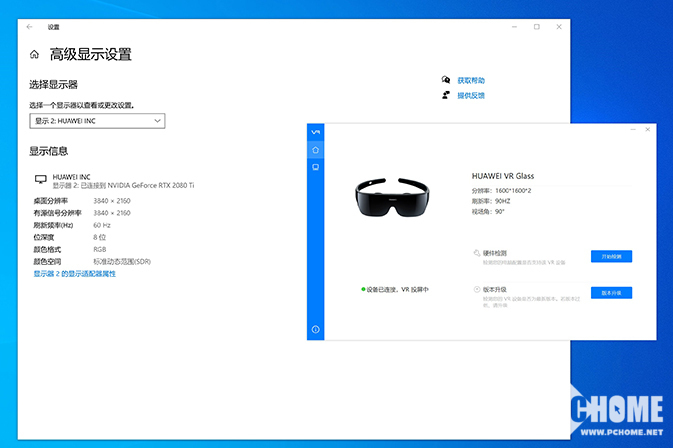Screen dimensions: 673x448
Task: Click the RGB color format value
Action: (x=100, y=249)
